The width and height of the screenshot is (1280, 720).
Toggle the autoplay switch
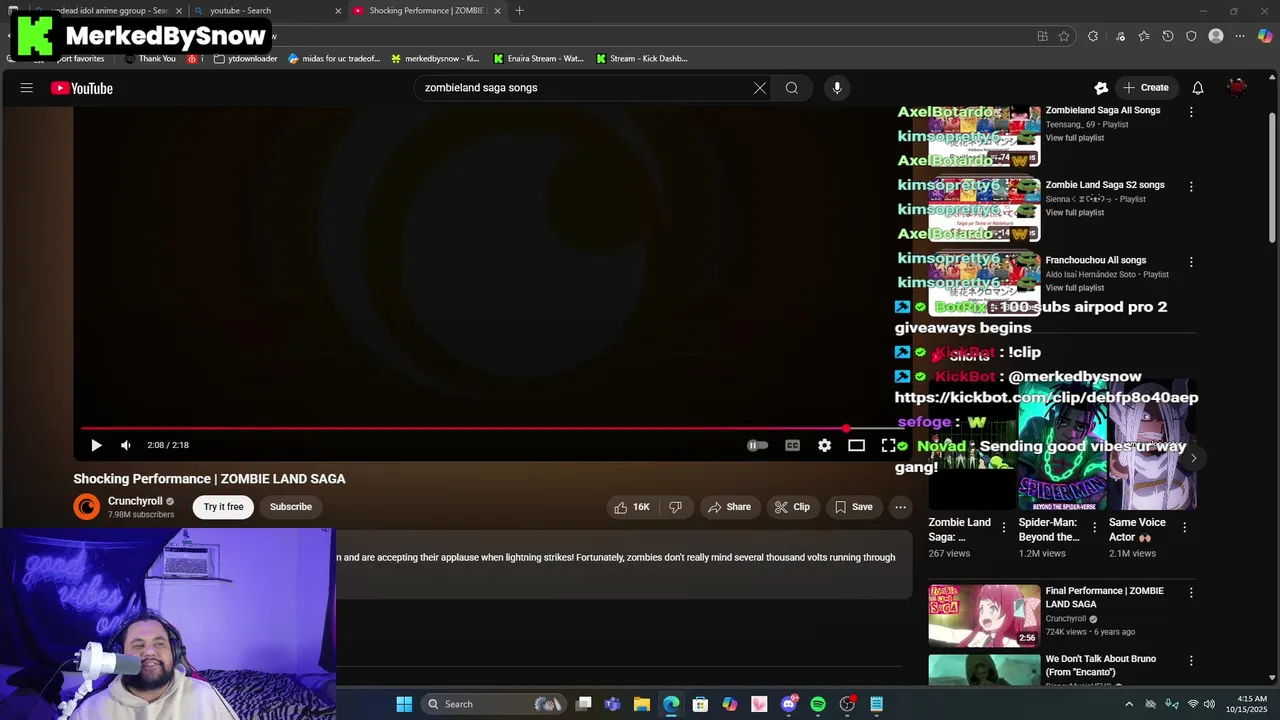pyautogui.click(x=758, y=445)
